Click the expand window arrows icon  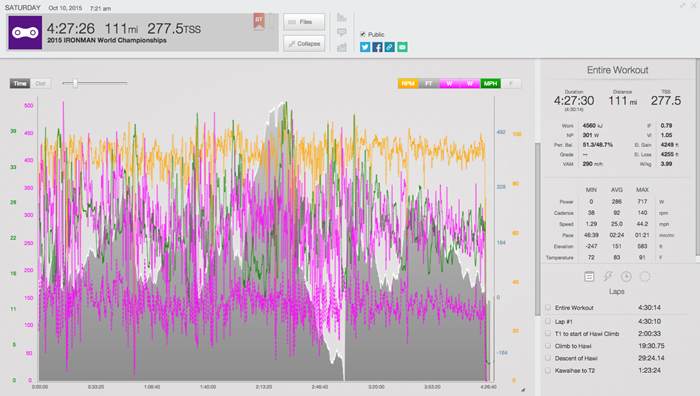[x=682, y=5]
